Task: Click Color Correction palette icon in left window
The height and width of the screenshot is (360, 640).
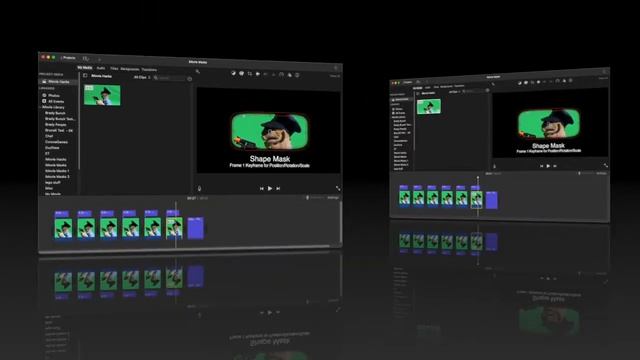Action: pyautogui.click(x=242, y=73)
